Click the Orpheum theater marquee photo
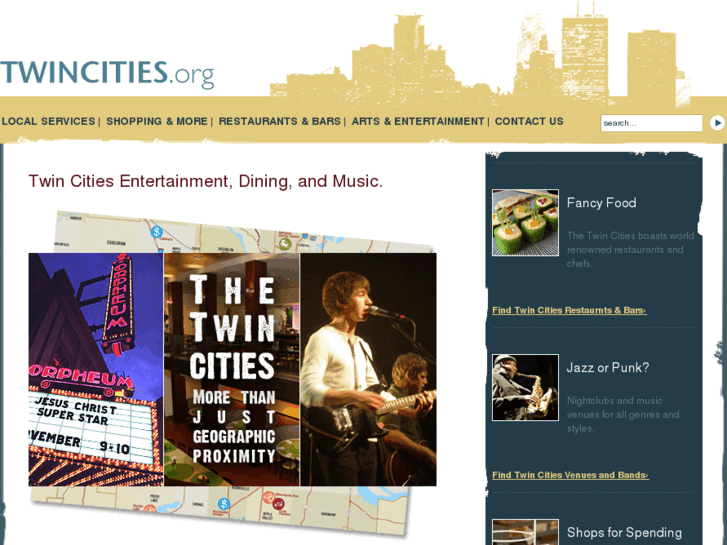 pyautogui.click(x=96, y=369)
